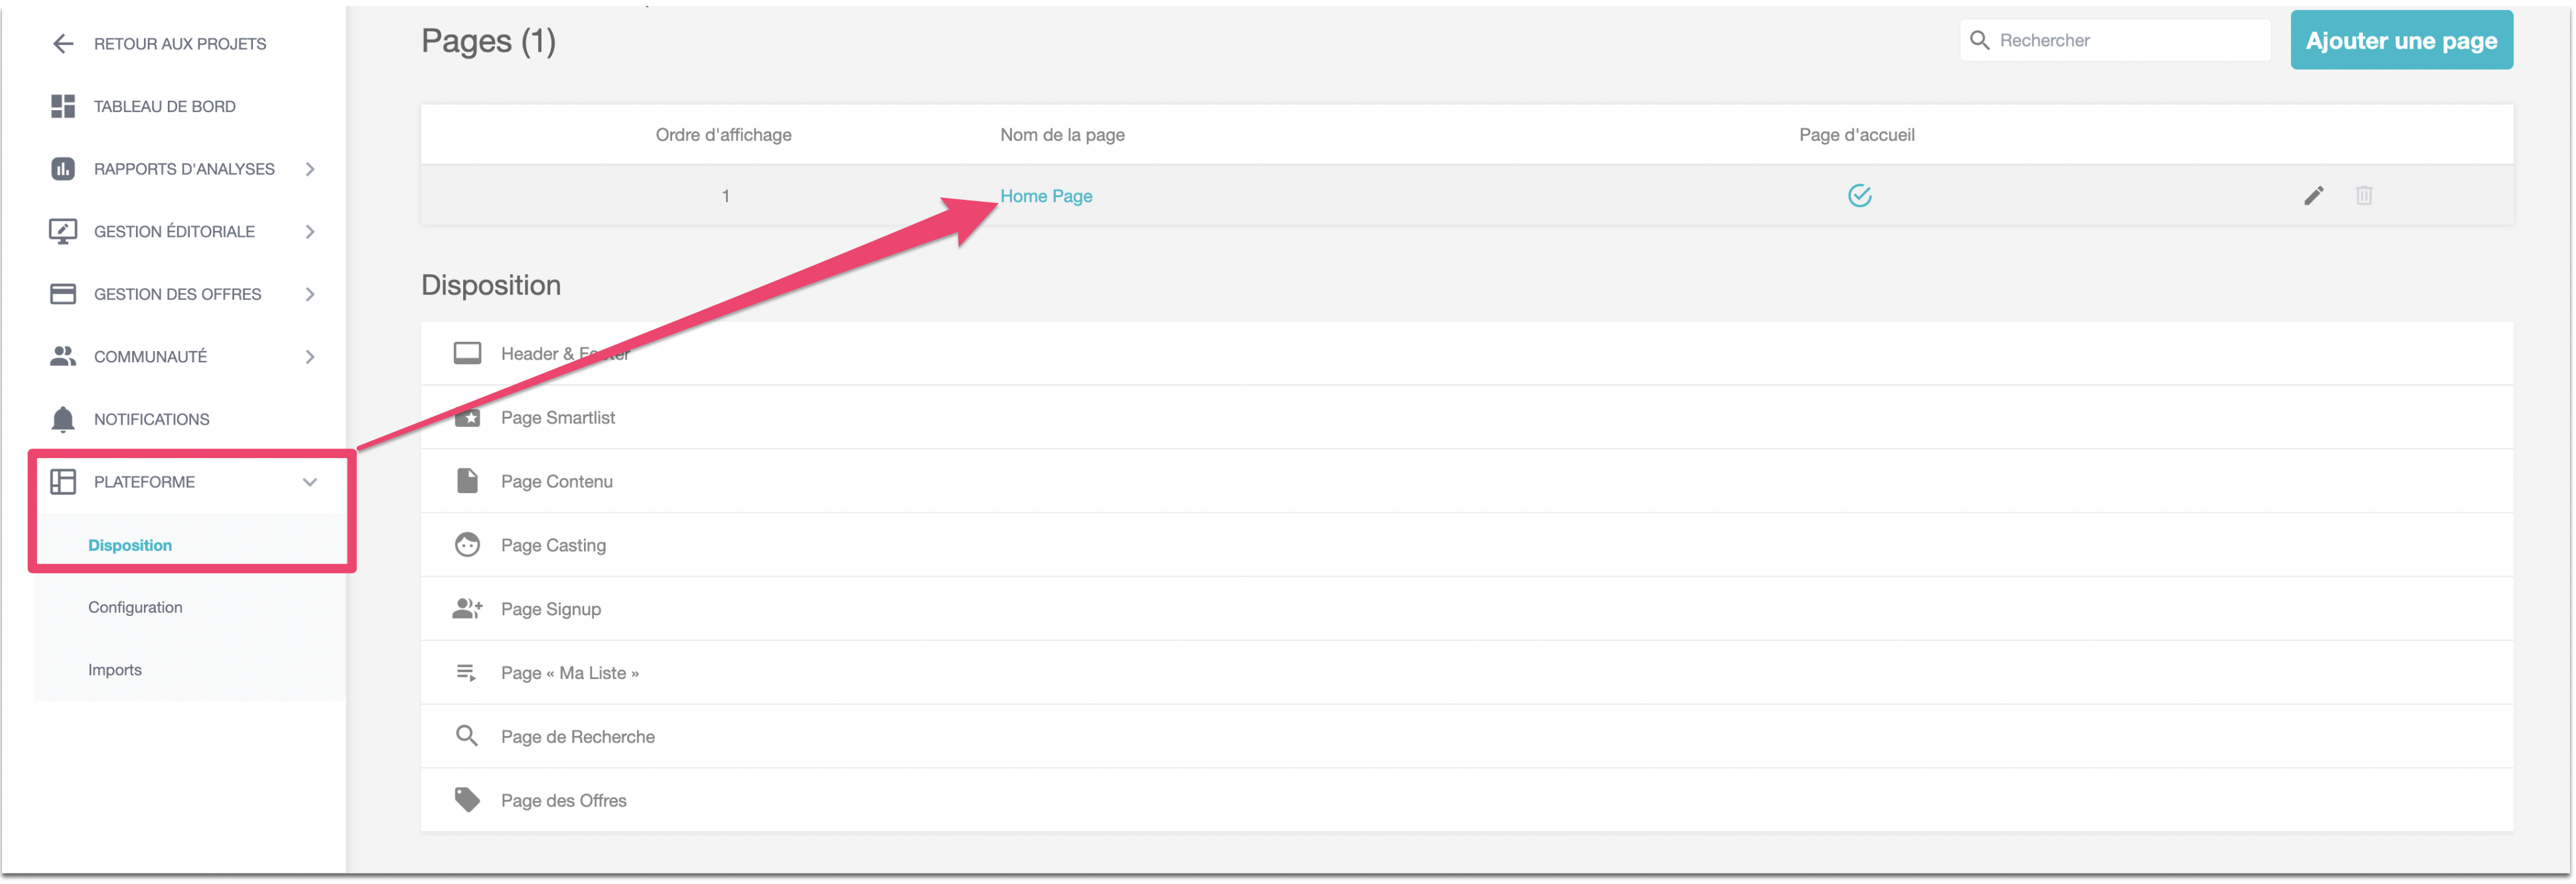2576x884 pixels.
Task: Expand the Gestion éditoriale section arrow
Action: (310, 232)
